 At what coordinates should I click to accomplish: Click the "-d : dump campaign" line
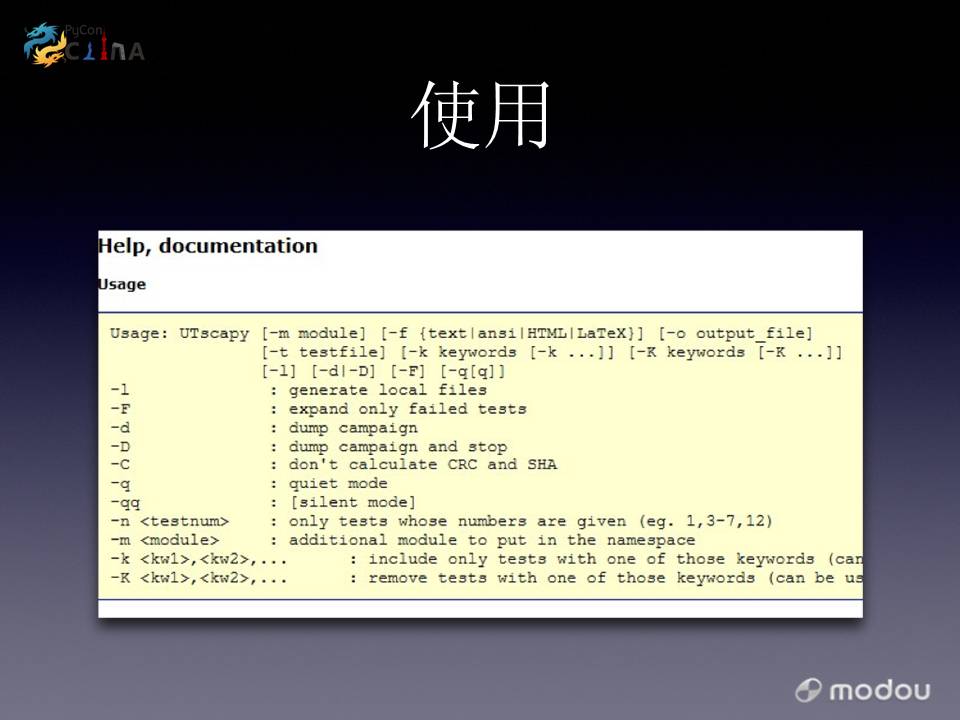tap(264, 428)
